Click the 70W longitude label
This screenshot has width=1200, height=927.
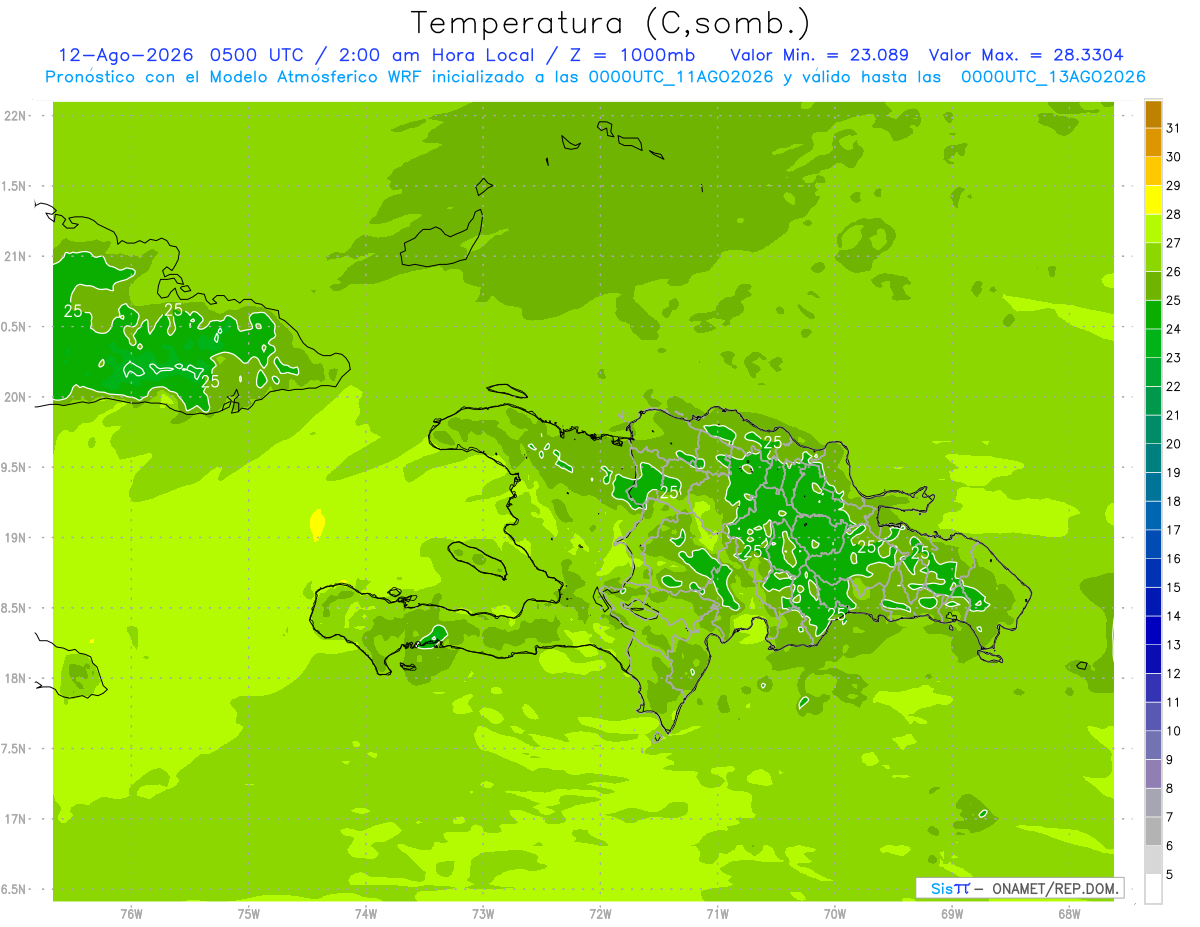point(835,913)
